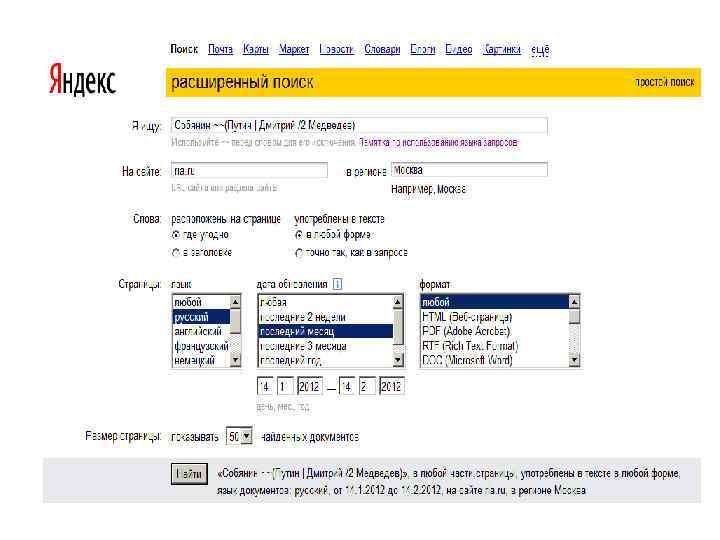Select последний месяц option
Screen dimensions: 720x540
tap(326, 331)
